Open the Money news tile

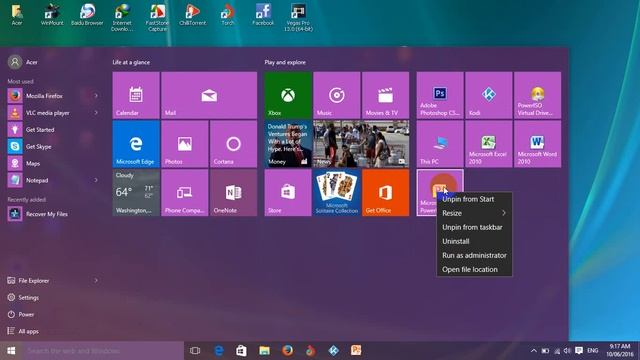click(288, 144)
